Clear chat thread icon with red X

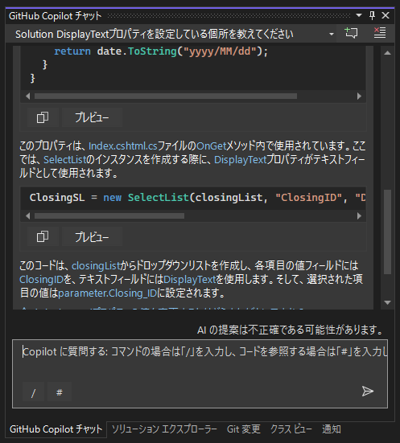coord(379,33)
